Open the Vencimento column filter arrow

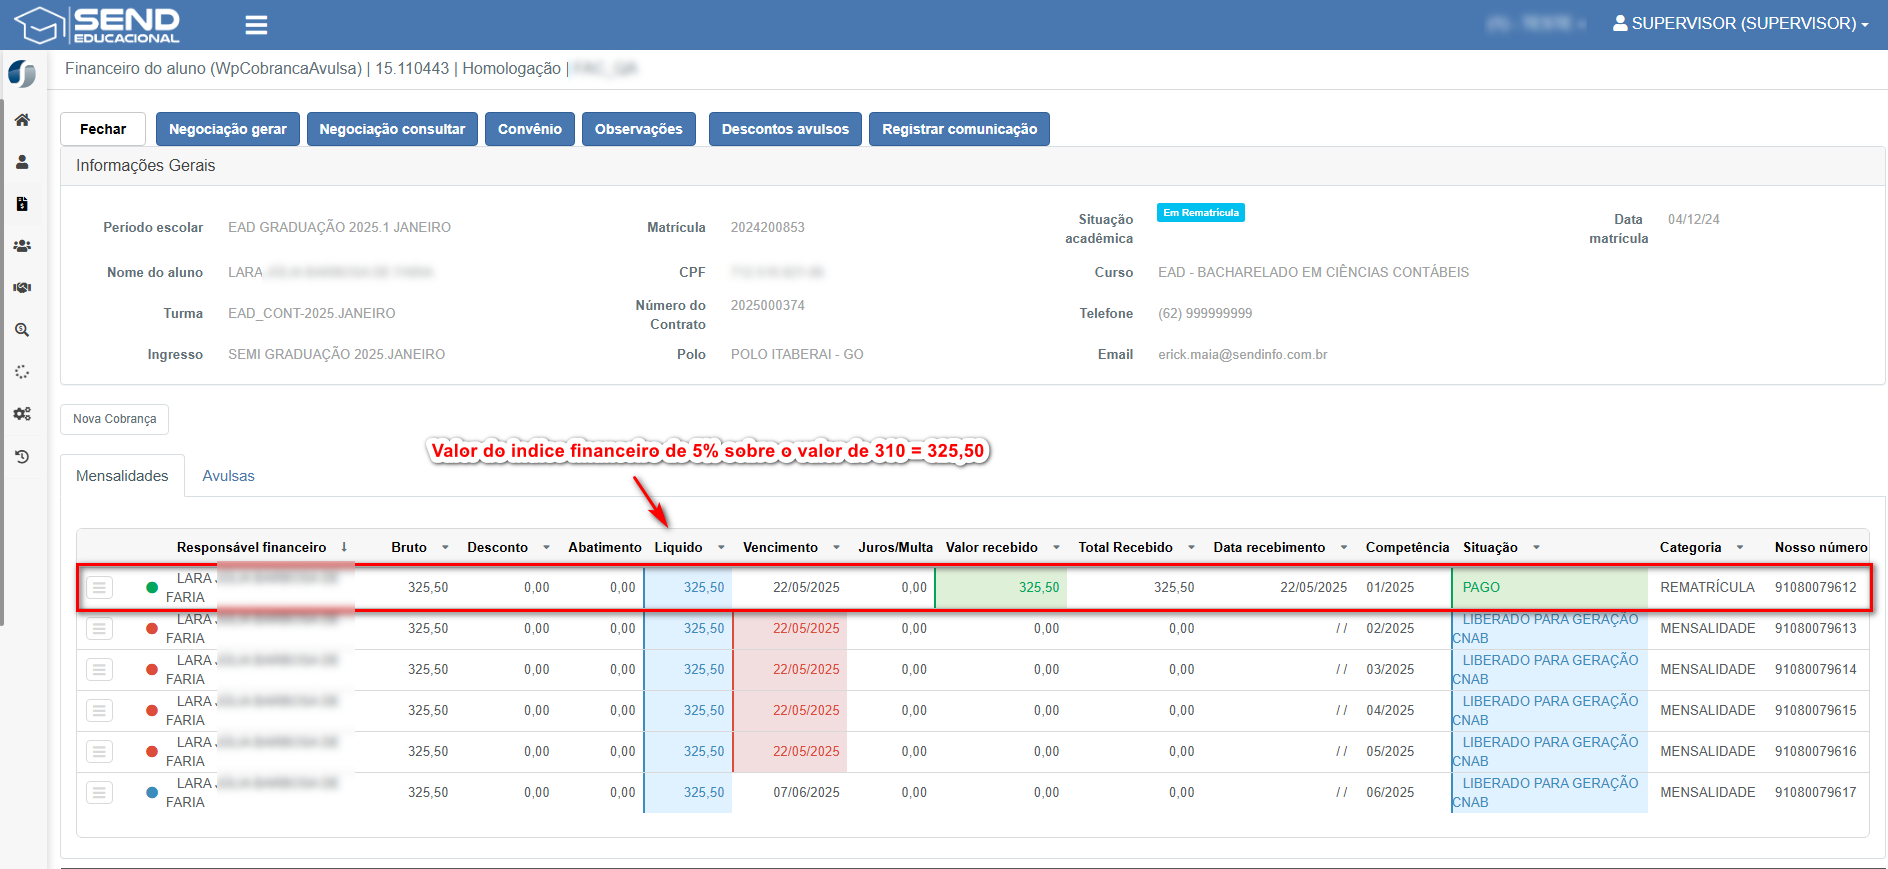[x=836, y=548]
